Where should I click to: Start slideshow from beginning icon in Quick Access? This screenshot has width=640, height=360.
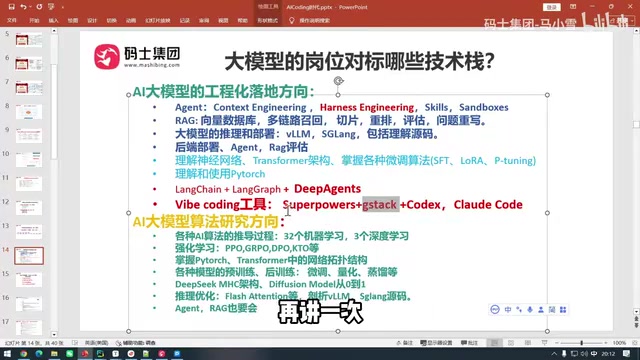[x=51, y=7]
